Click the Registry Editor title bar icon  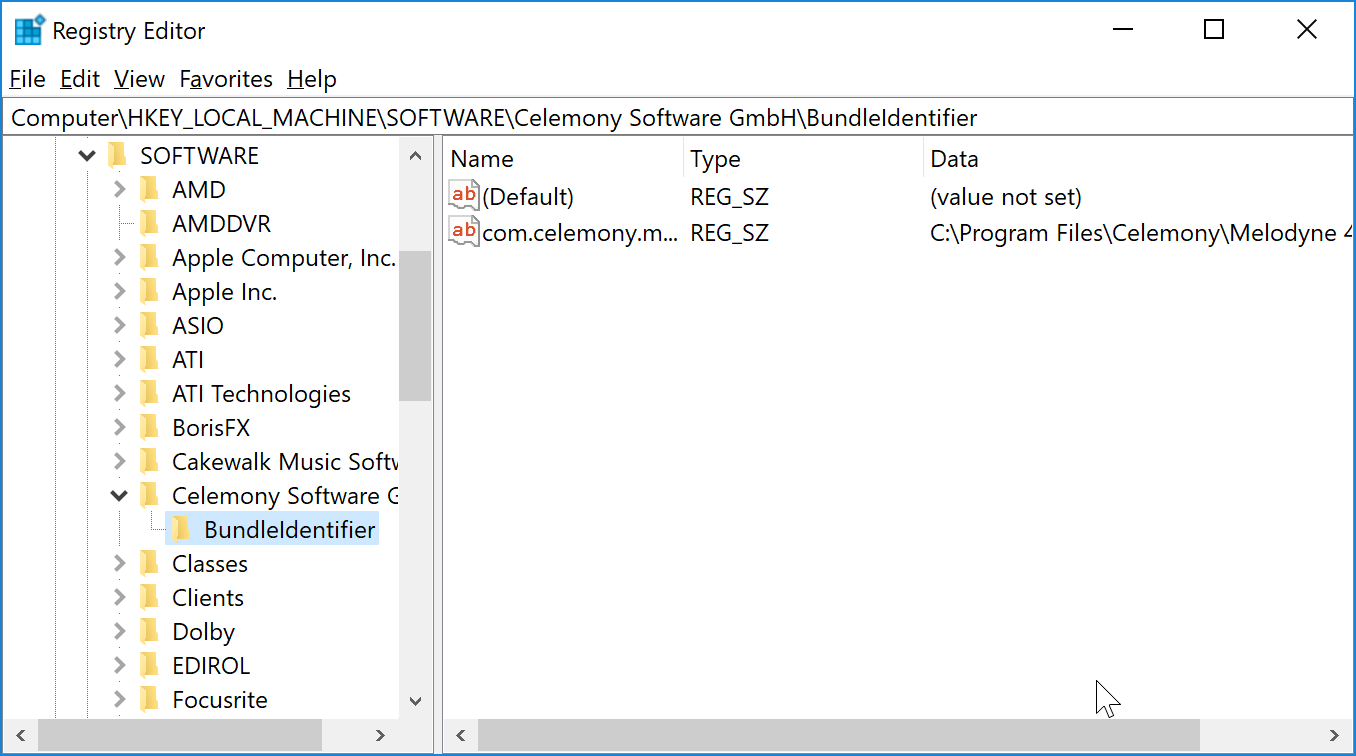point(29,31)
